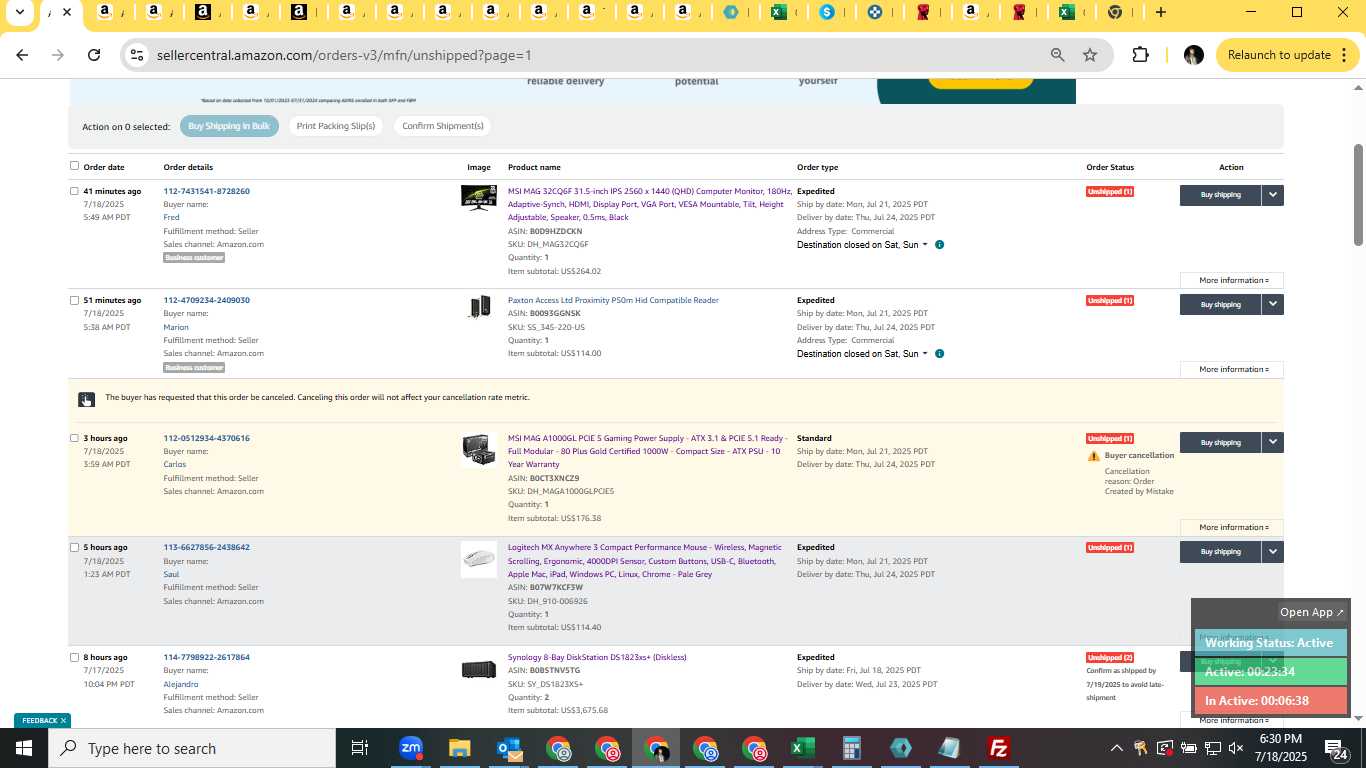The image size is (1366, 768).
Task: Open the Calculator app in taskbar
Action: [x=851, y=748]
